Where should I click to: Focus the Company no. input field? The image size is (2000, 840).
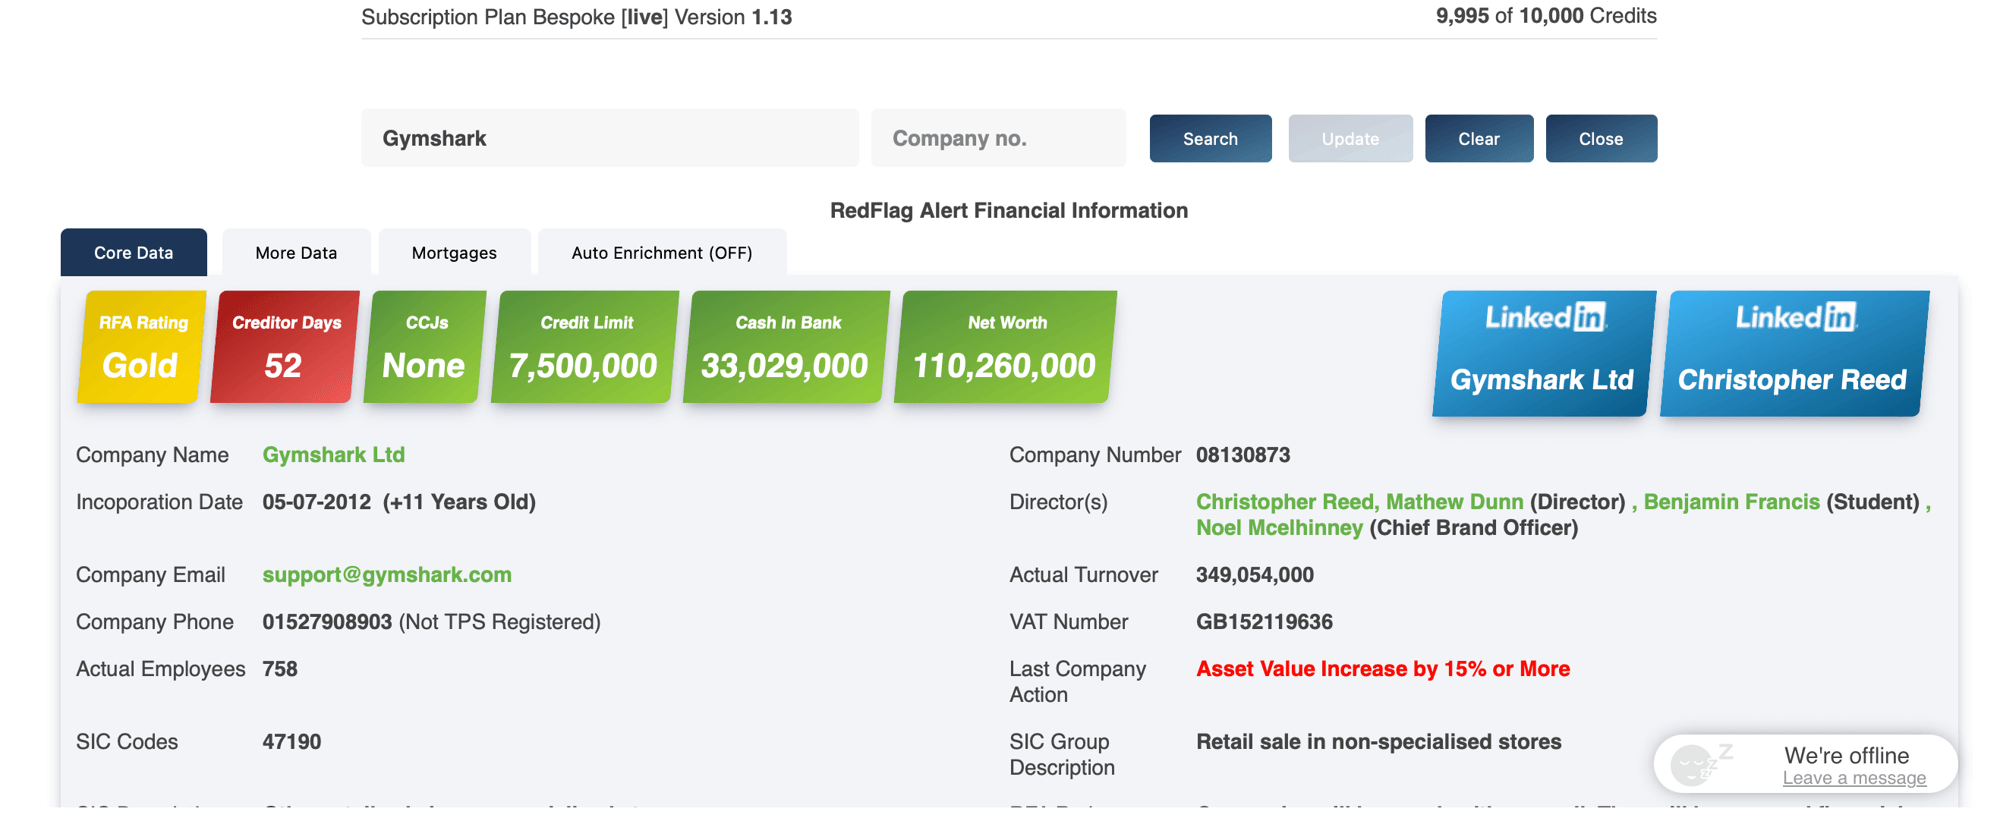click(x=998, y=138)
